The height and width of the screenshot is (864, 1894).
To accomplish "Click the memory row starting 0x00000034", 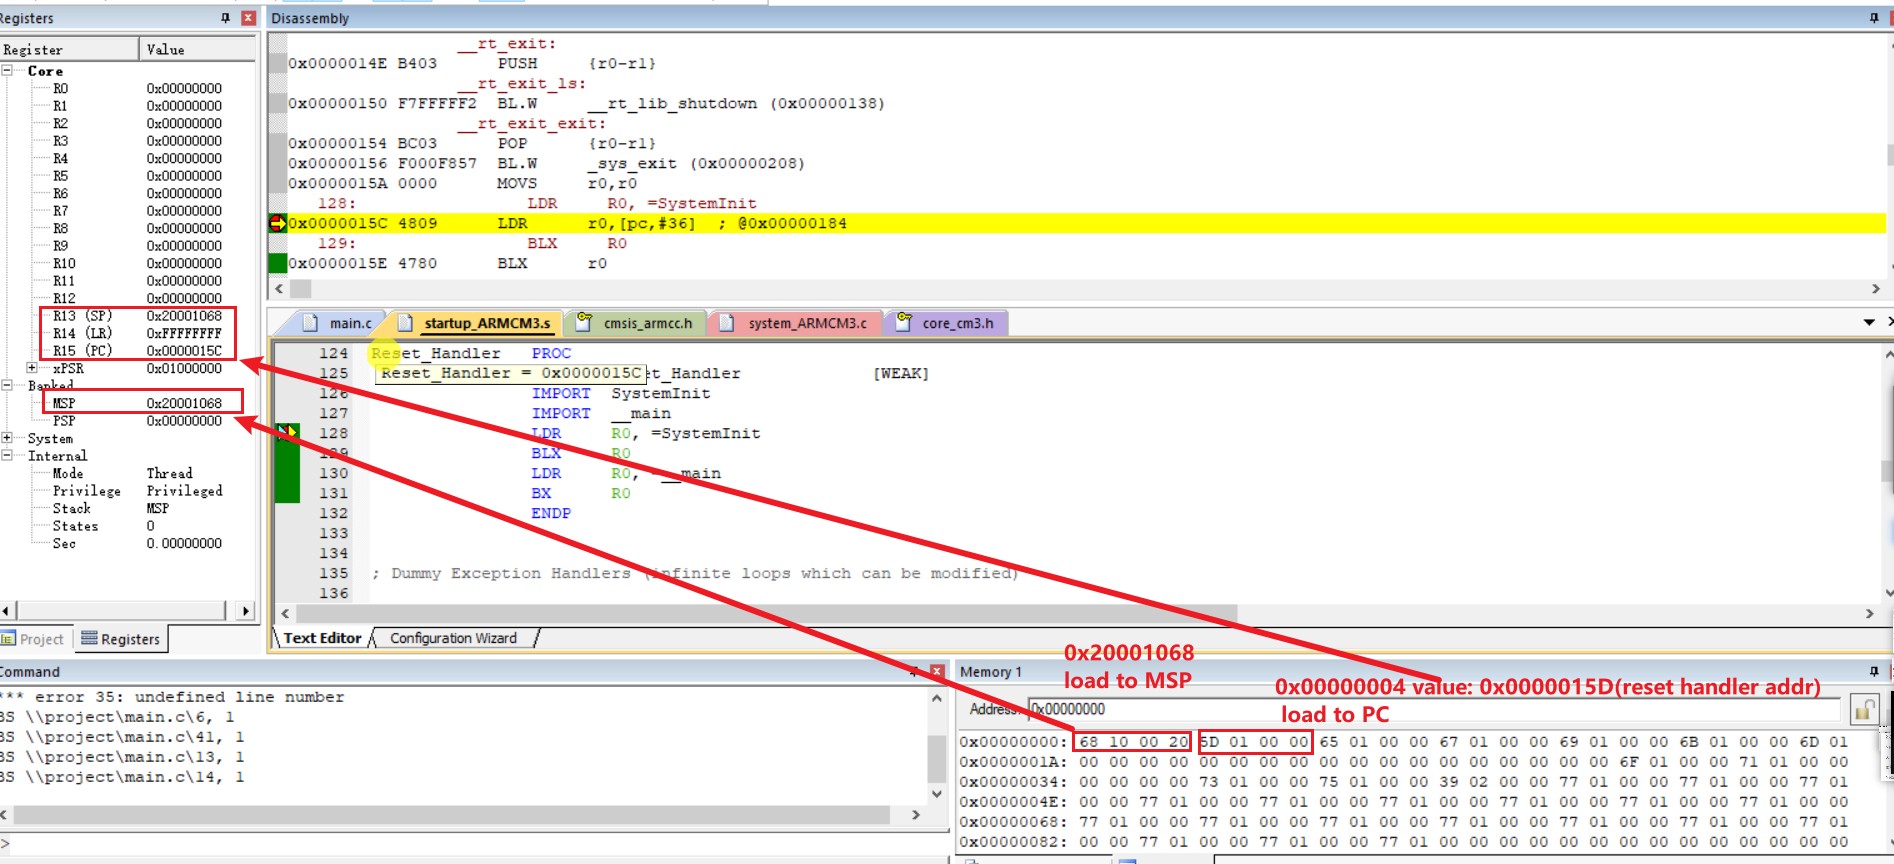I will click(1404, 781).
